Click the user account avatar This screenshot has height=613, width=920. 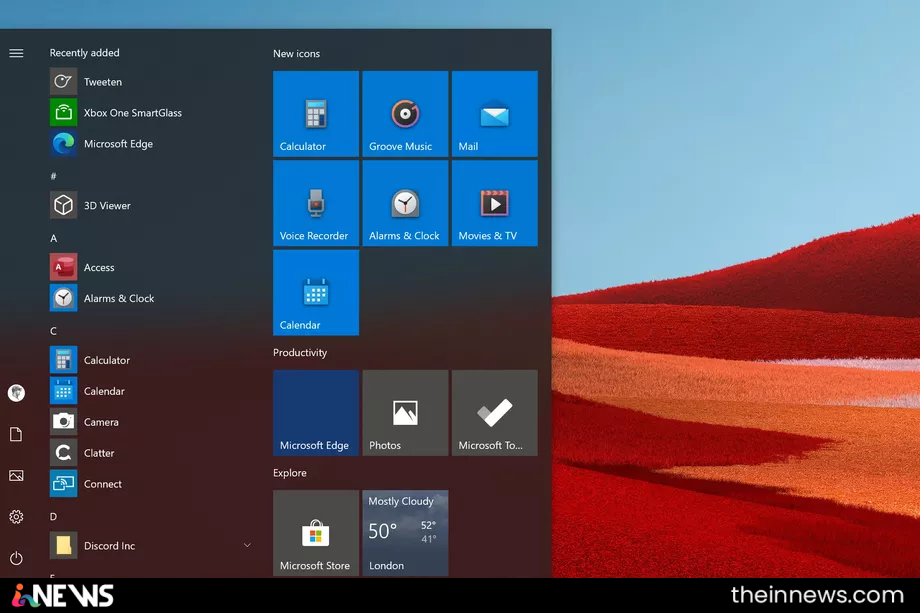click(x=16, y=392)
